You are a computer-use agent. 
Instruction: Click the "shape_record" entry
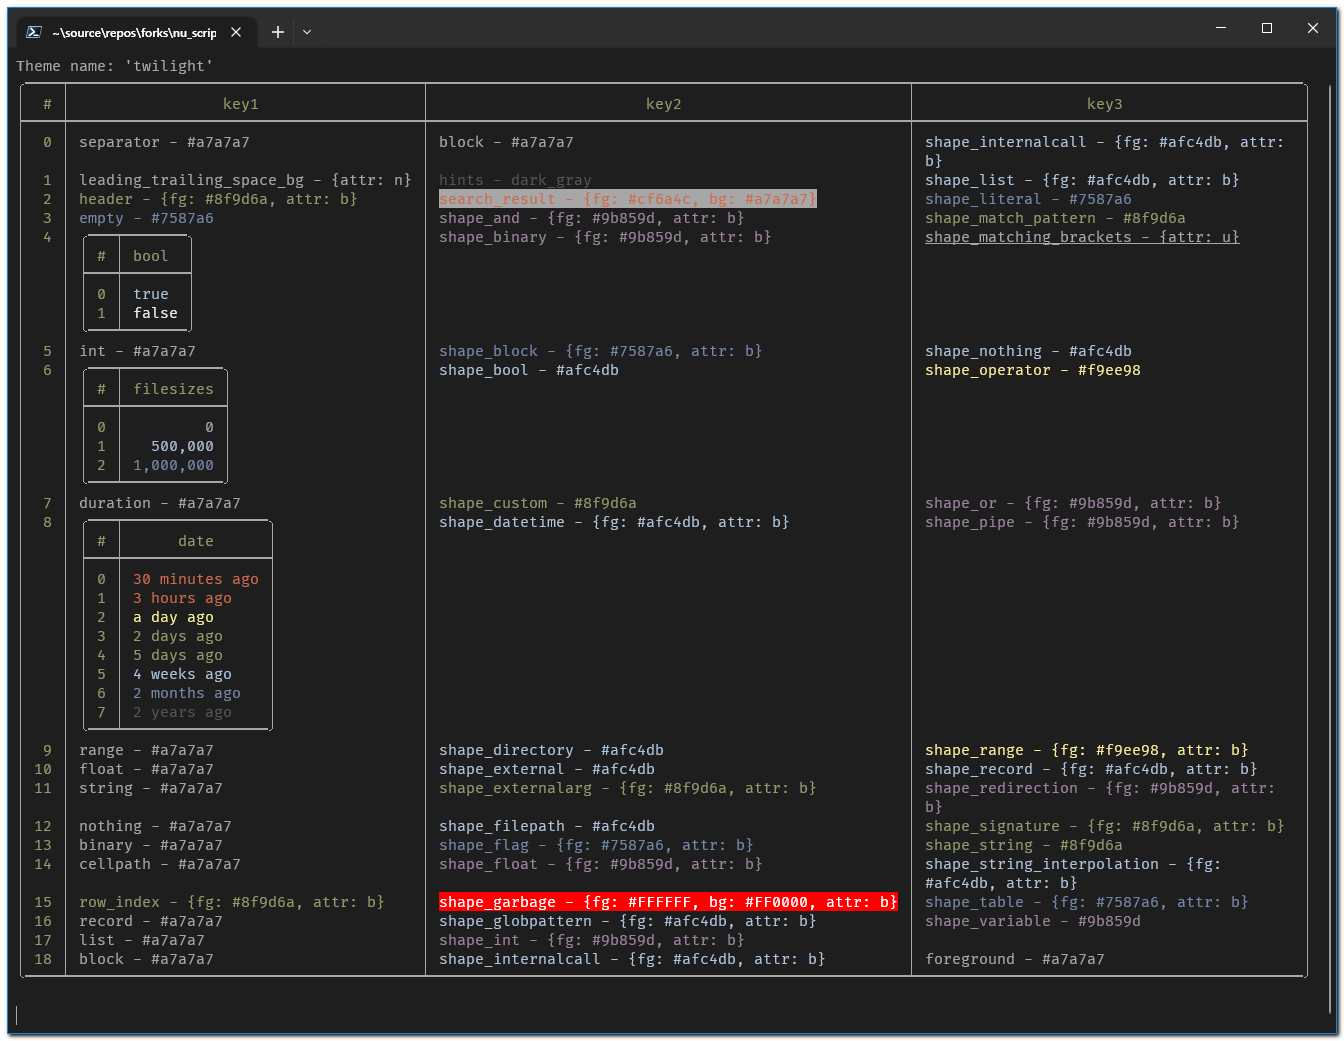1091,769
